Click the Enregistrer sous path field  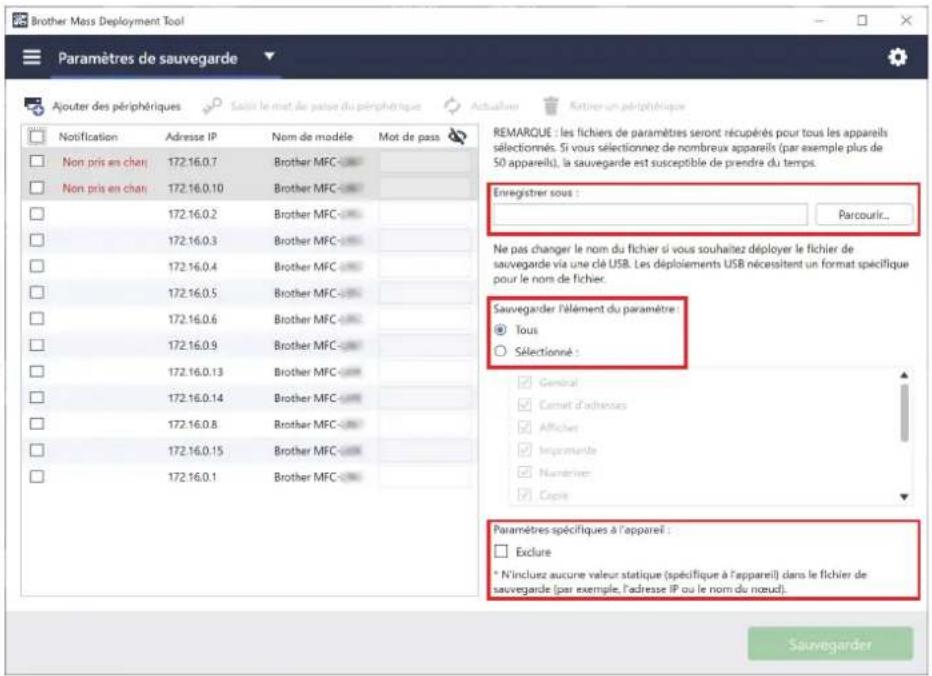650,215
